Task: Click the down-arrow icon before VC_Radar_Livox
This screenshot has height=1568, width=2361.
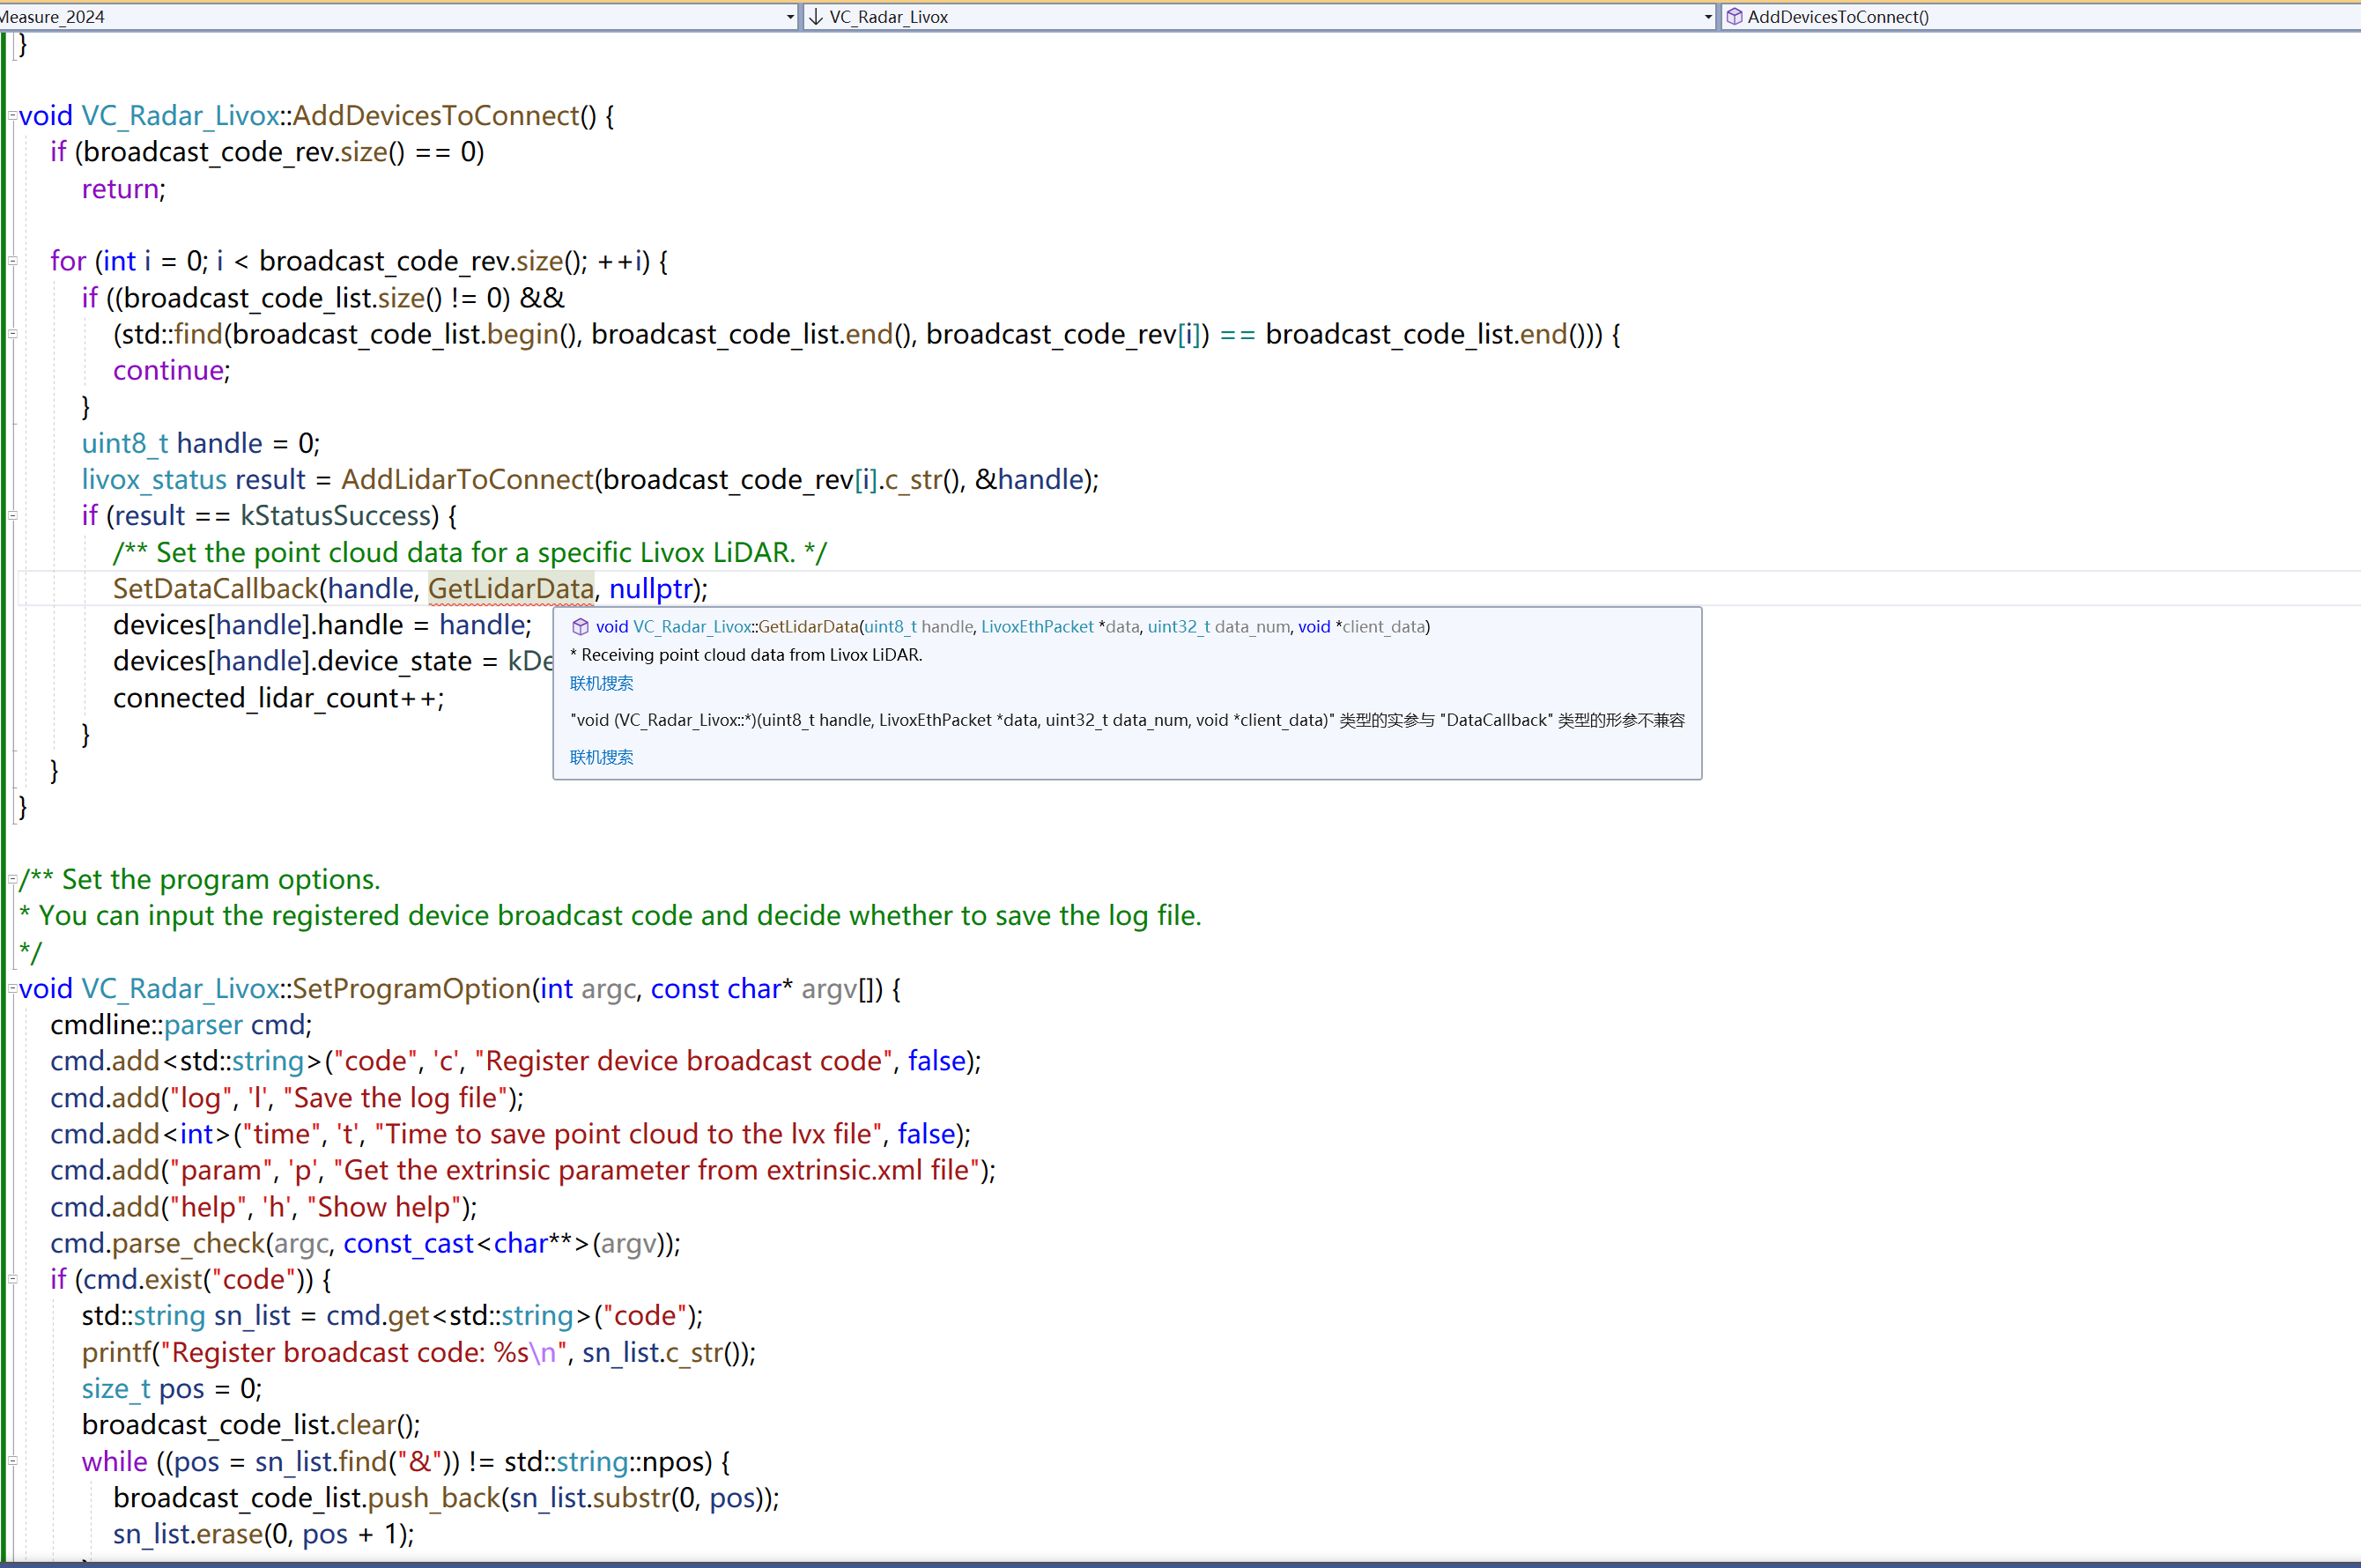Action: pos(816,17)
